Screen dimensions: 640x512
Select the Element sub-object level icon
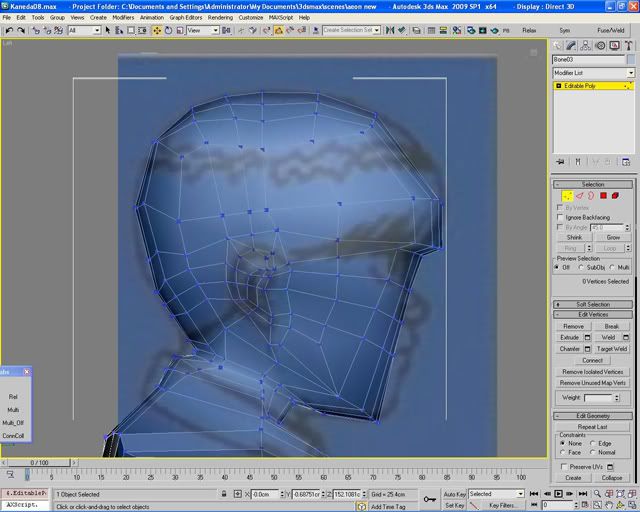(x=615, y=196)
